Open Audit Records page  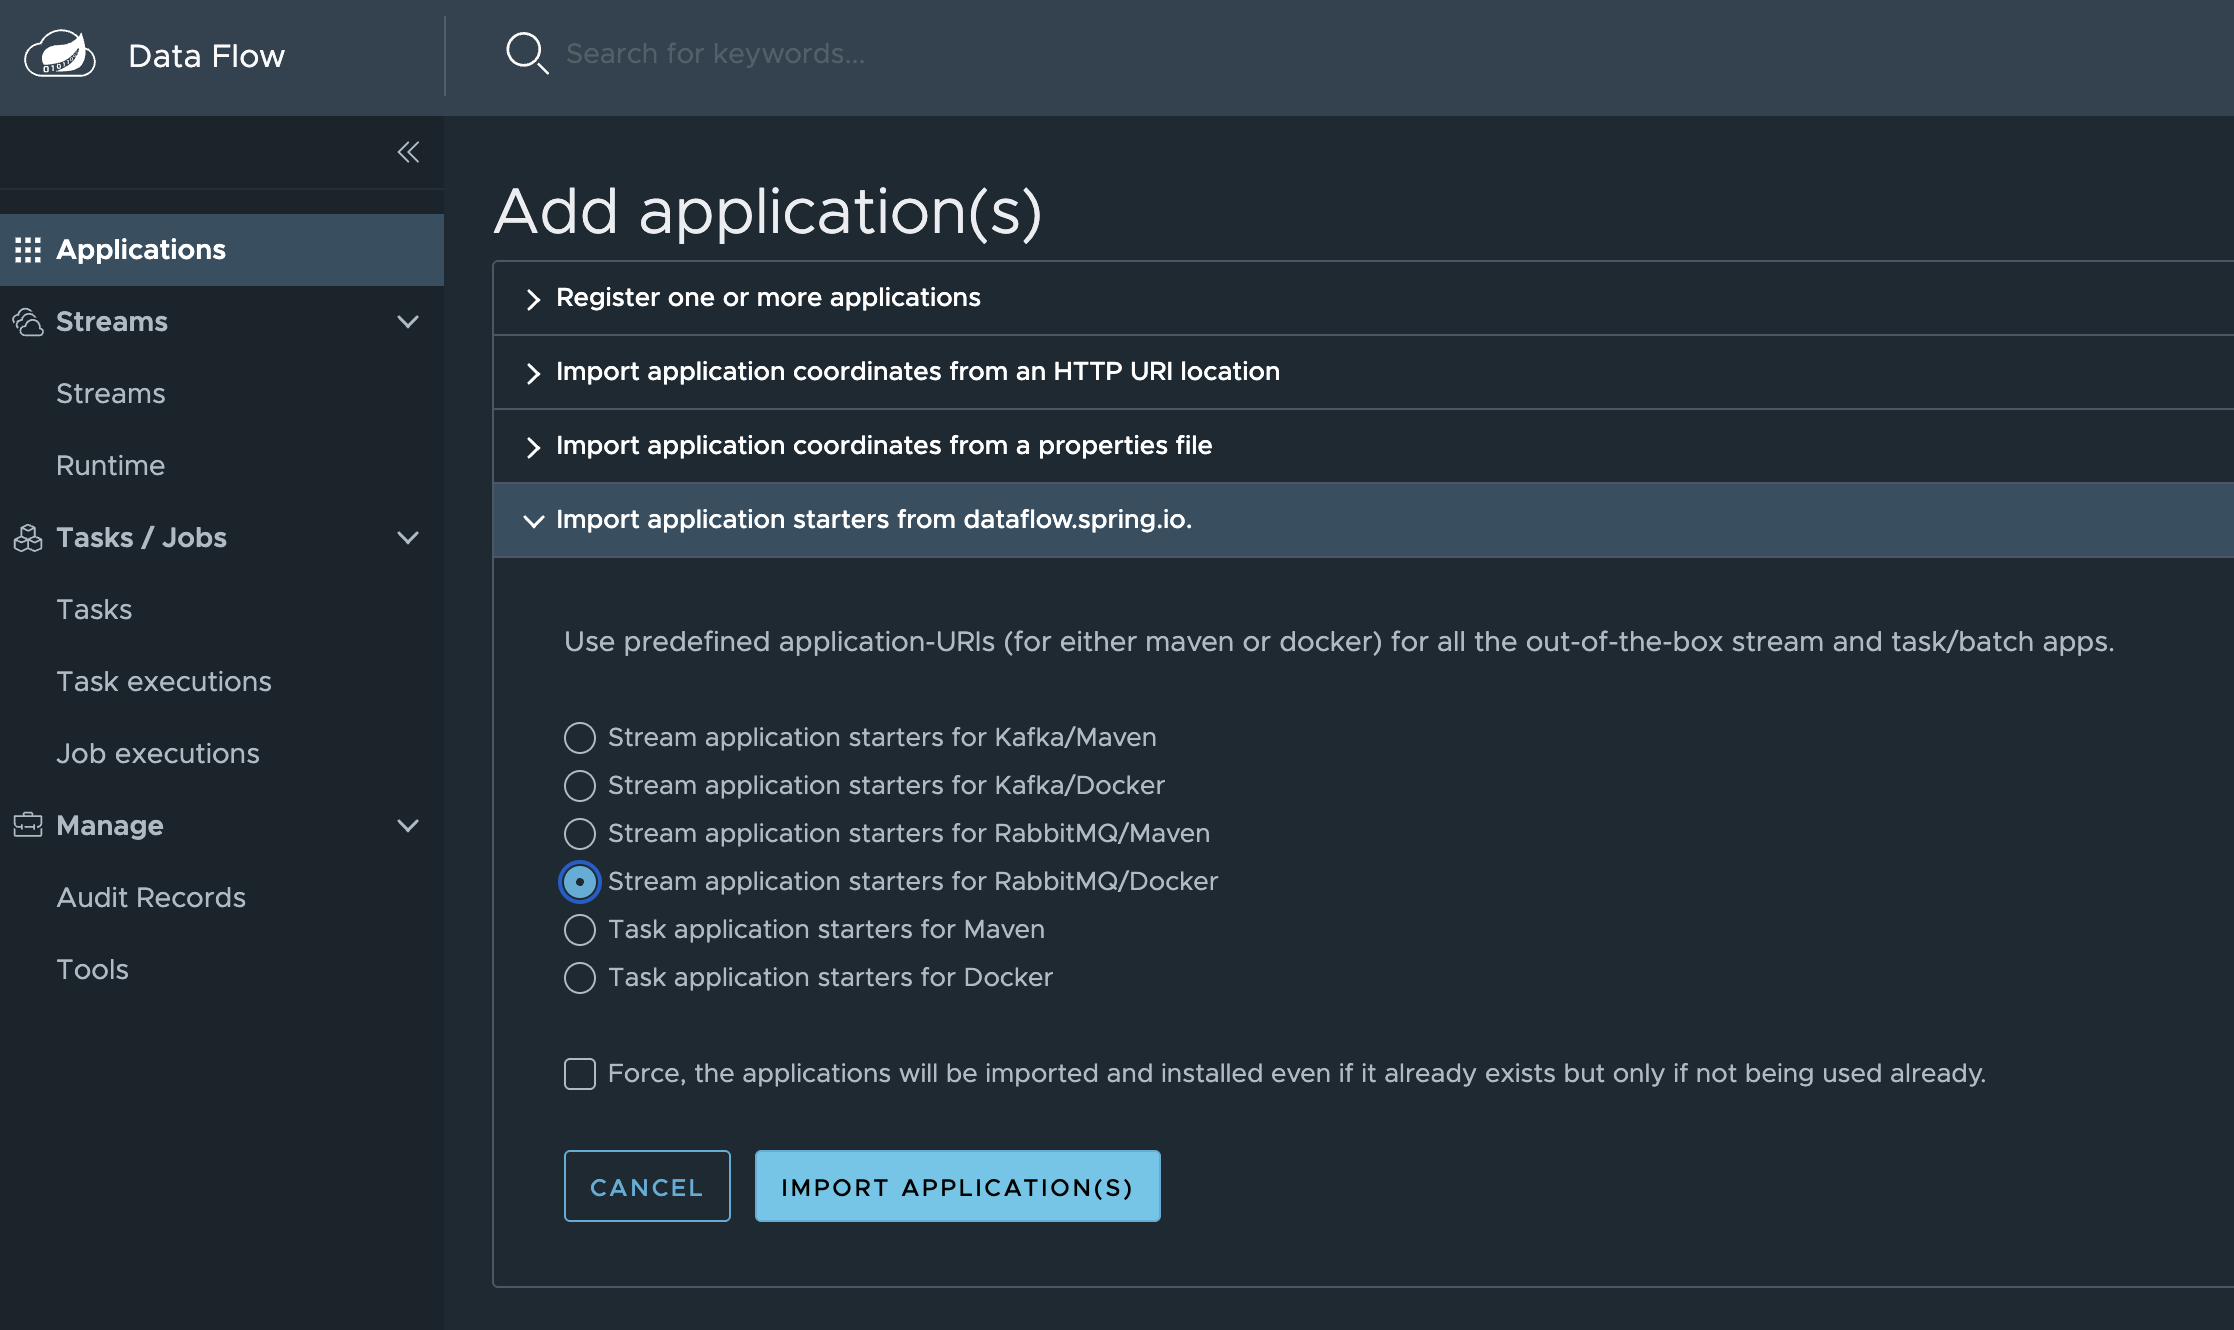pyautogui.click(x=151, y=898)
